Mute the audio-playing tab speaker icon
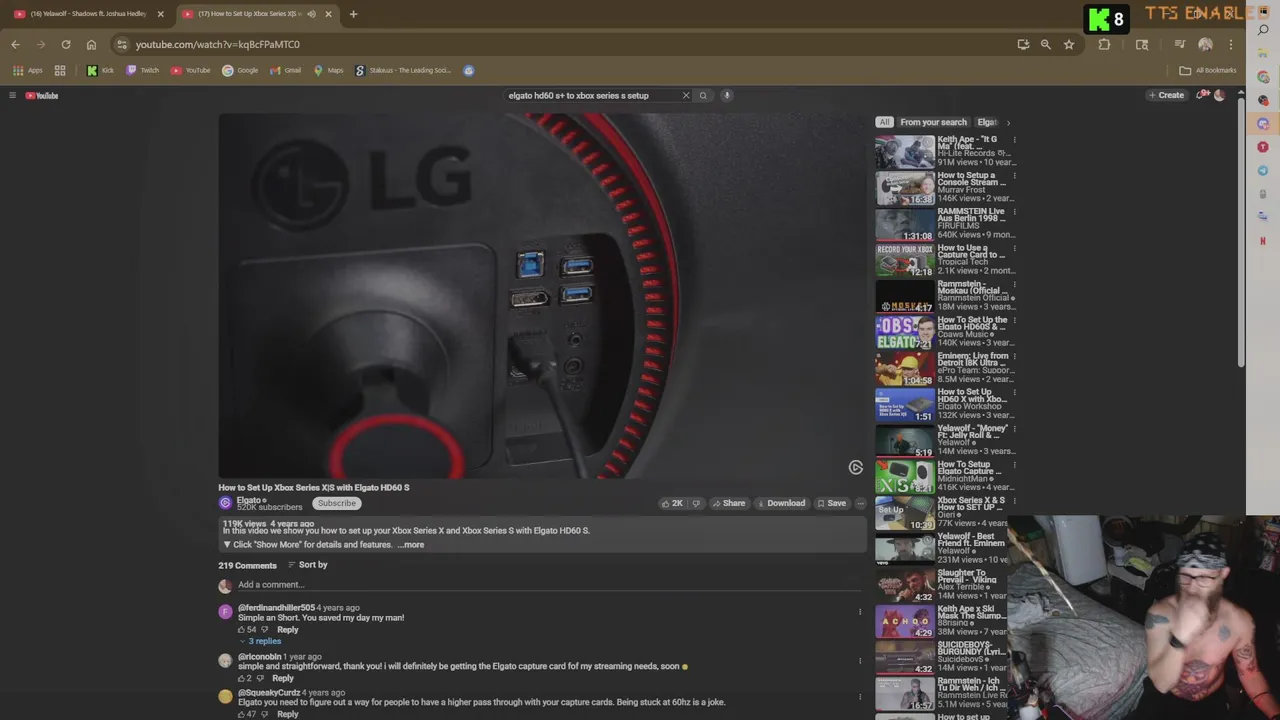Viewport: 1280px width, 720px height. pos(311,14)
